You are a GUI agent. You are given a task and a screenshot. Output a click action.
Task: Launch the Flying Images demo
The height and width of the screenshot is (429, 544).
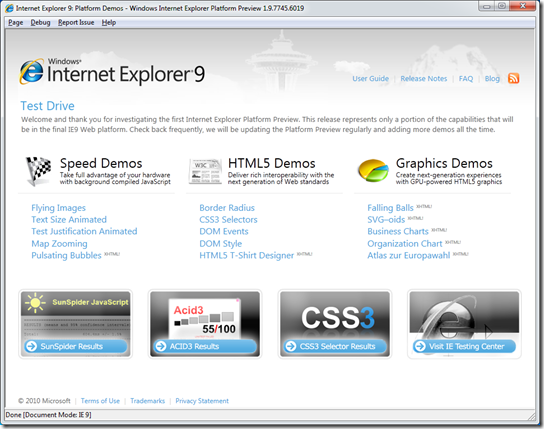58,208
